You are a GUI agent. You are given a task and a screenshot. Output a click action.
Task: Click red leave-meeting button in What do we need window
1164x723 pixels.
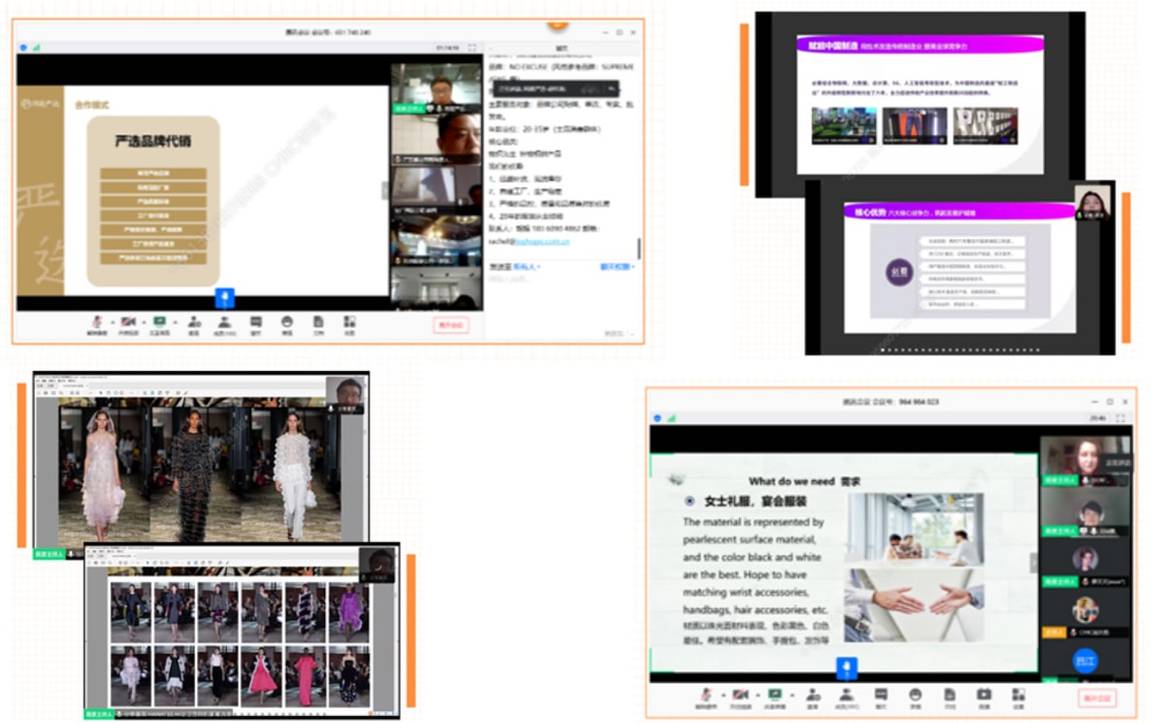pyautogui.click(x=1097, y=698)
